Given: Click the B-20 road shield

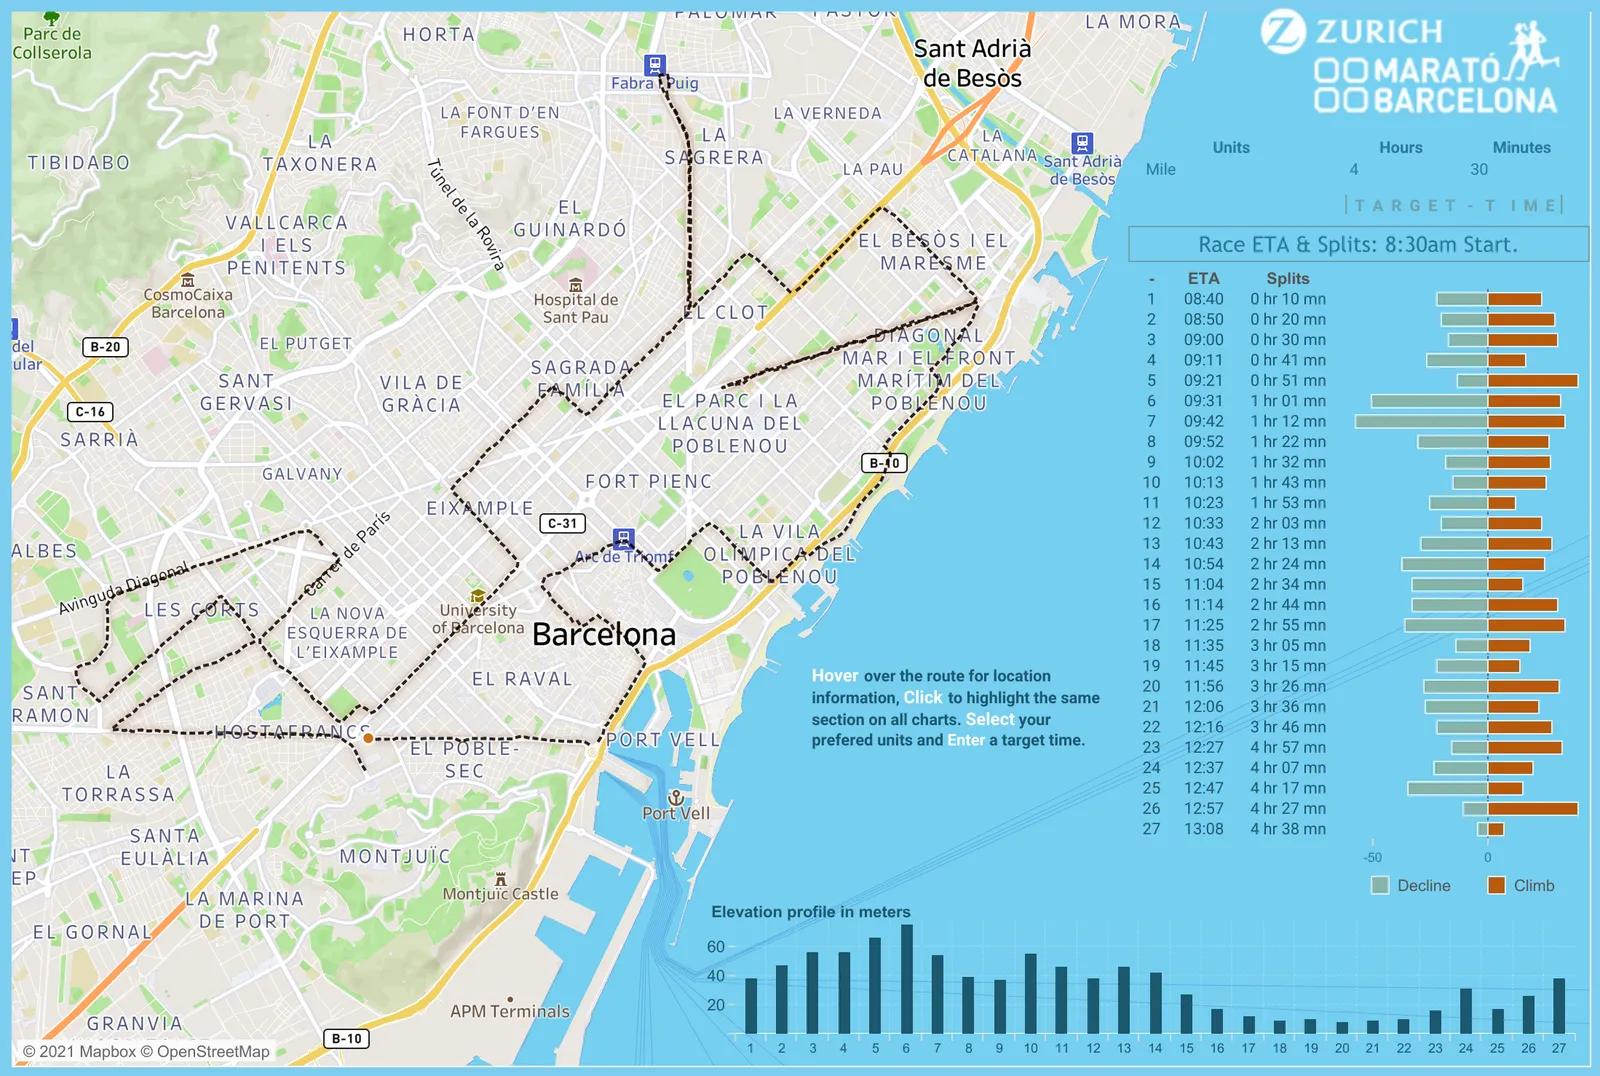Looking at the screenshot, I should [105, 347].
